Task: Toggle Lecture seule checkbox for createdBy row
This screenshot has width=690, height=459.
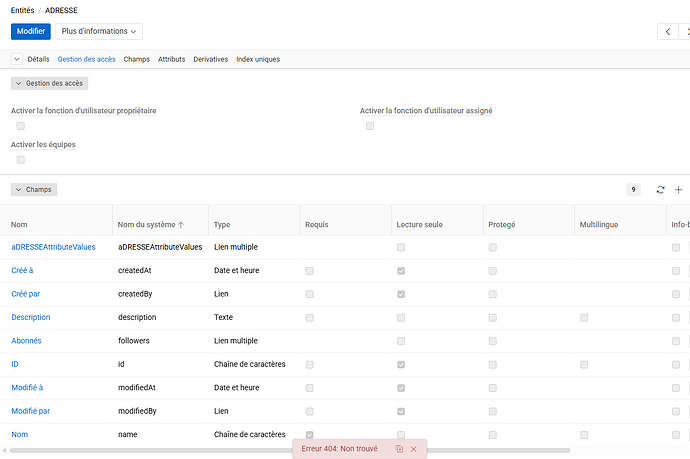Action: point(401,294)
